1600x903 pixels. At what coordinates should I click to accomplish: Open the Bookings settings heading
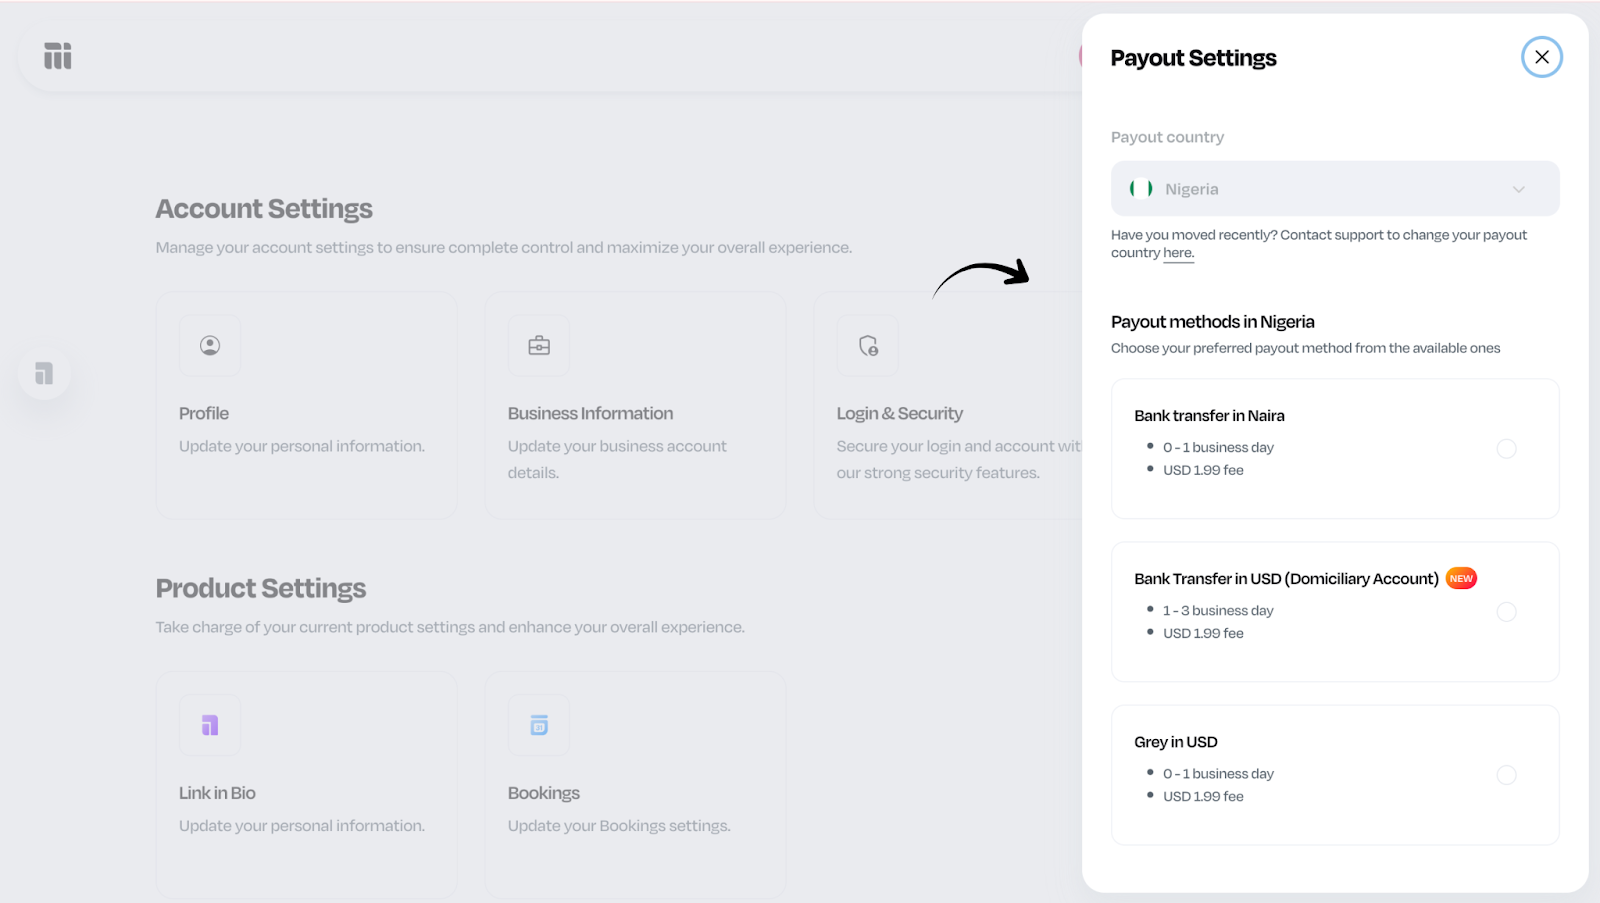(543, 793)
